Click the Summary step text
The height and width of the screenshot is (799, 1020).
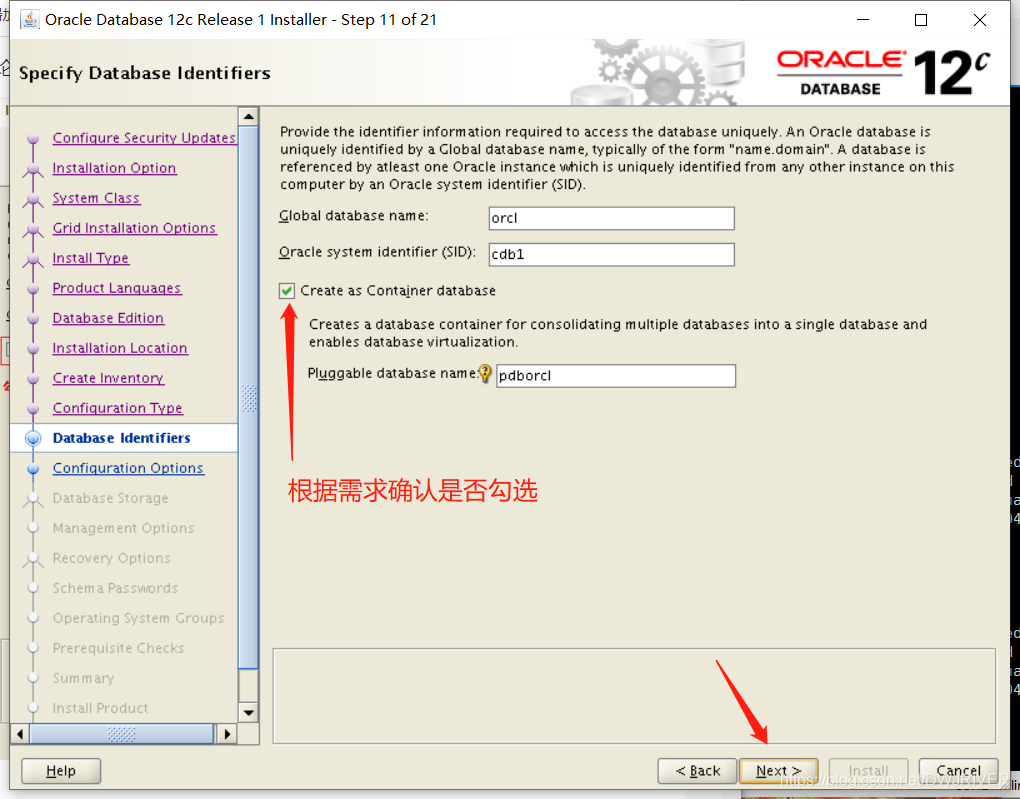click(83, 677)
